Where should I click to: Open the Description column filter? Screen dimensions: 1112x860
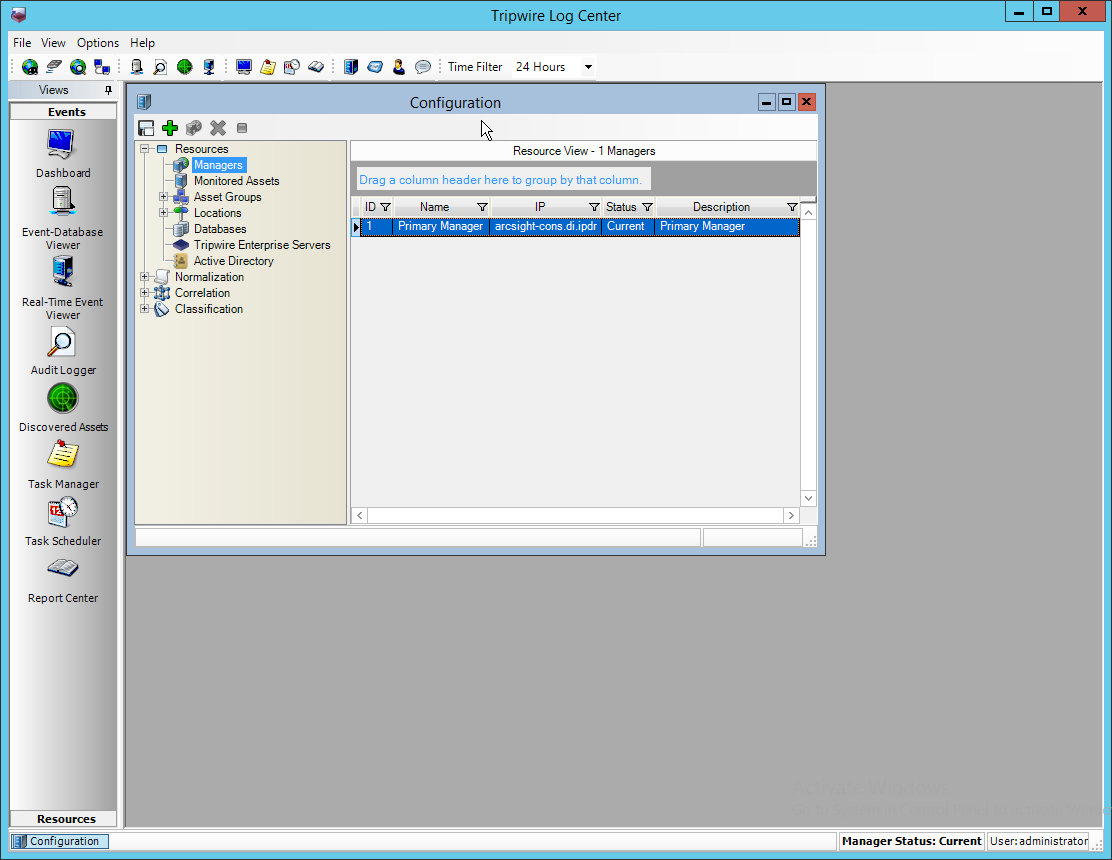[x=792, y=207]
